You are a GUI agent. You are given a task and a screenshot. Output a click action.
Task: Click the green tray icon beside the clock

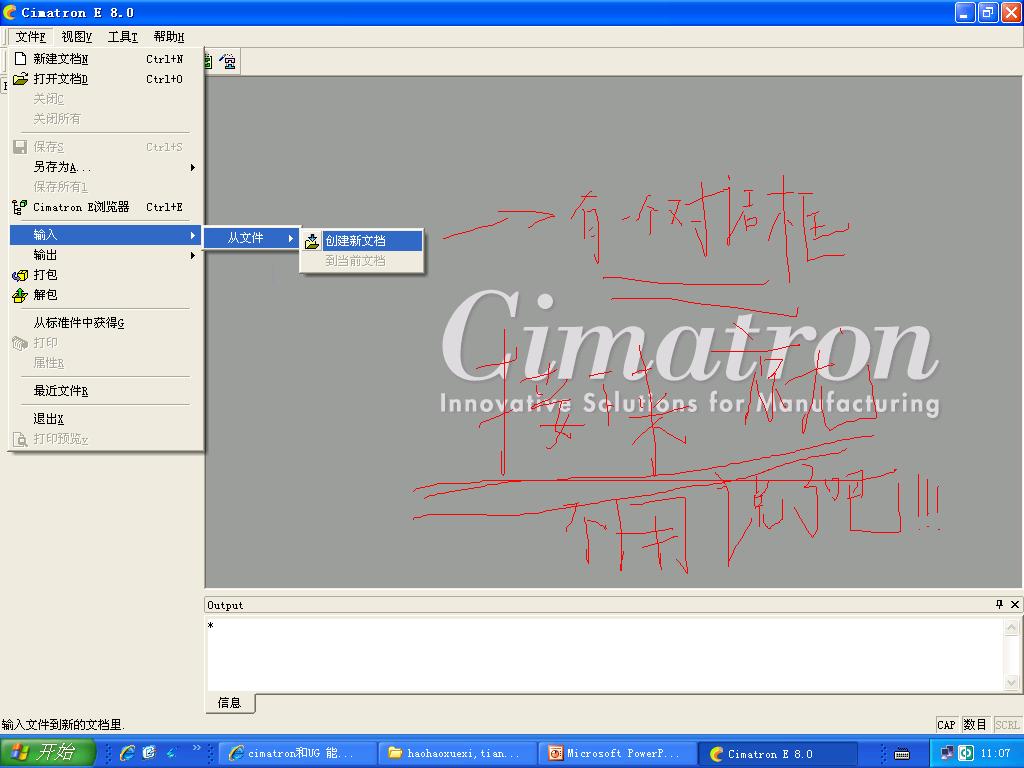pos(966,753)
